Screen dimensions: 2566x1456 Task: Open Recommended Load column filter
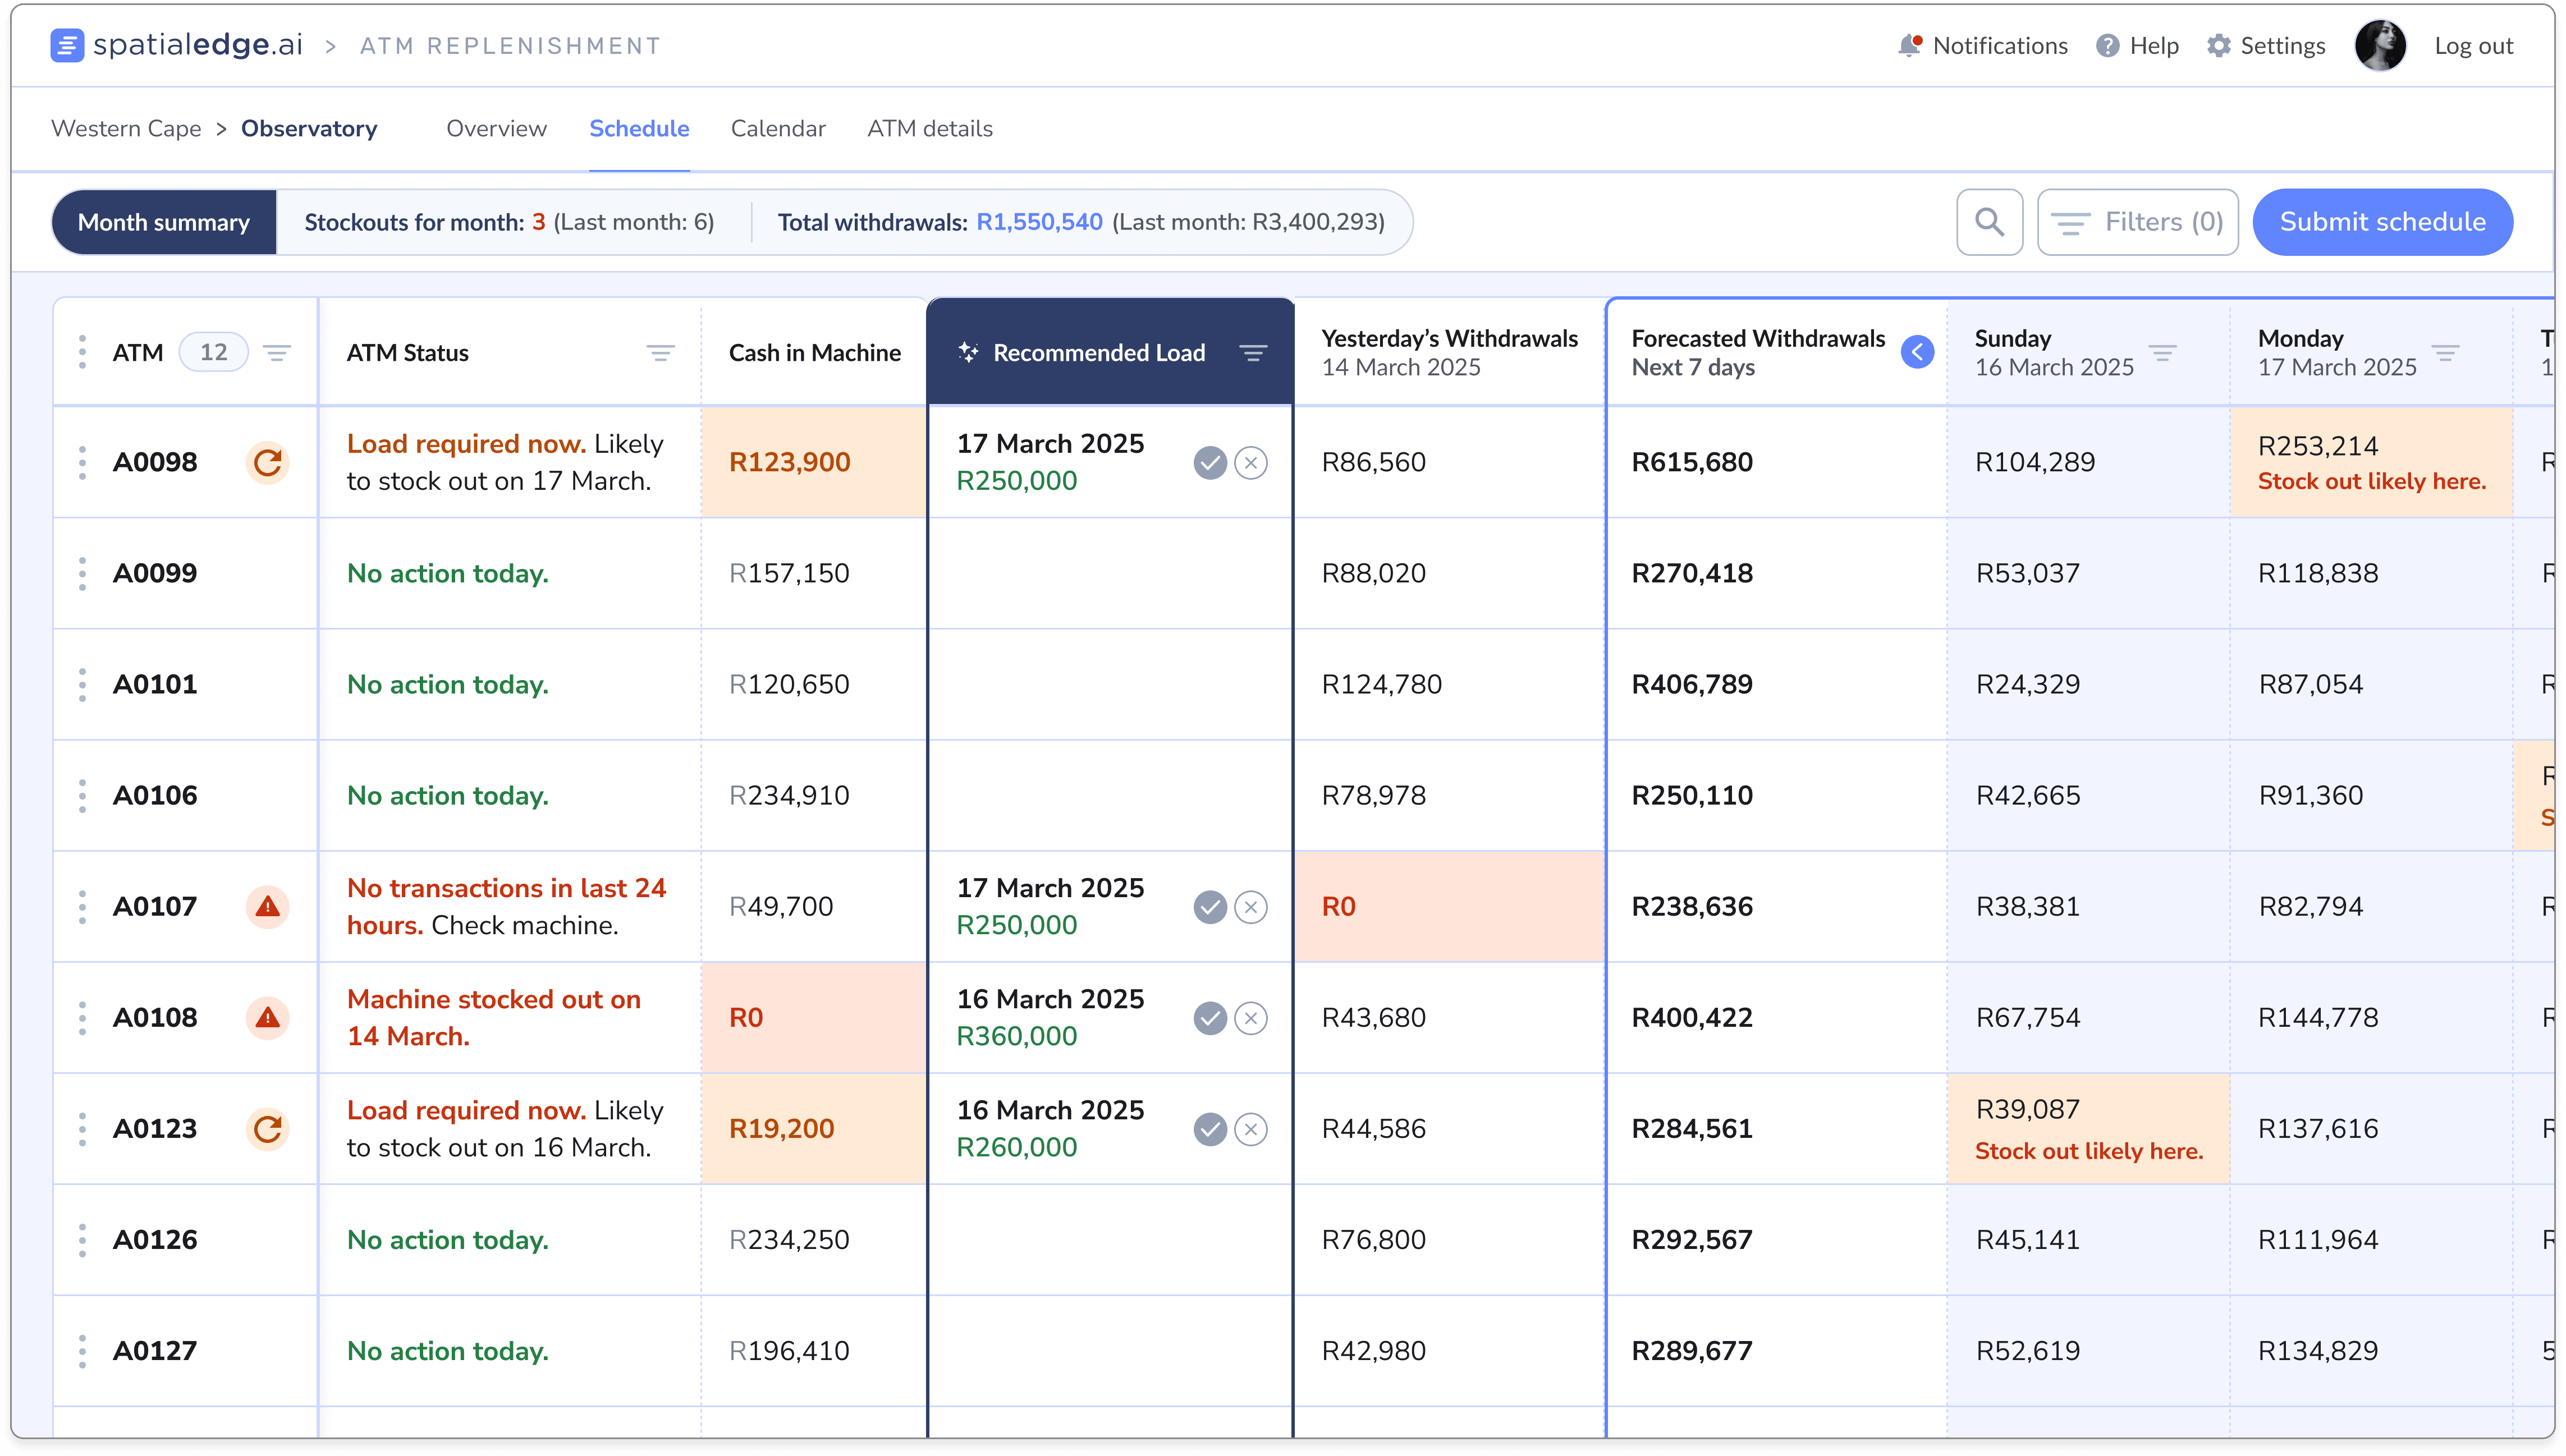point(1253,353)
